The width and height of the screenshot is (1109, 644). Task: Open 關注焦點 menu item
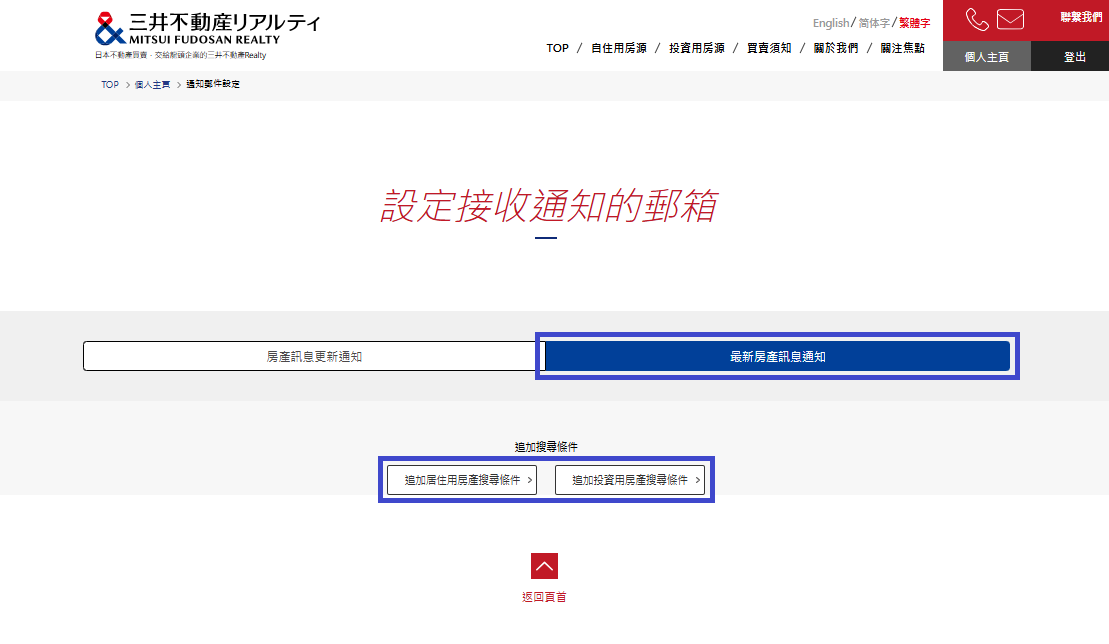click(x=902, y=48)
